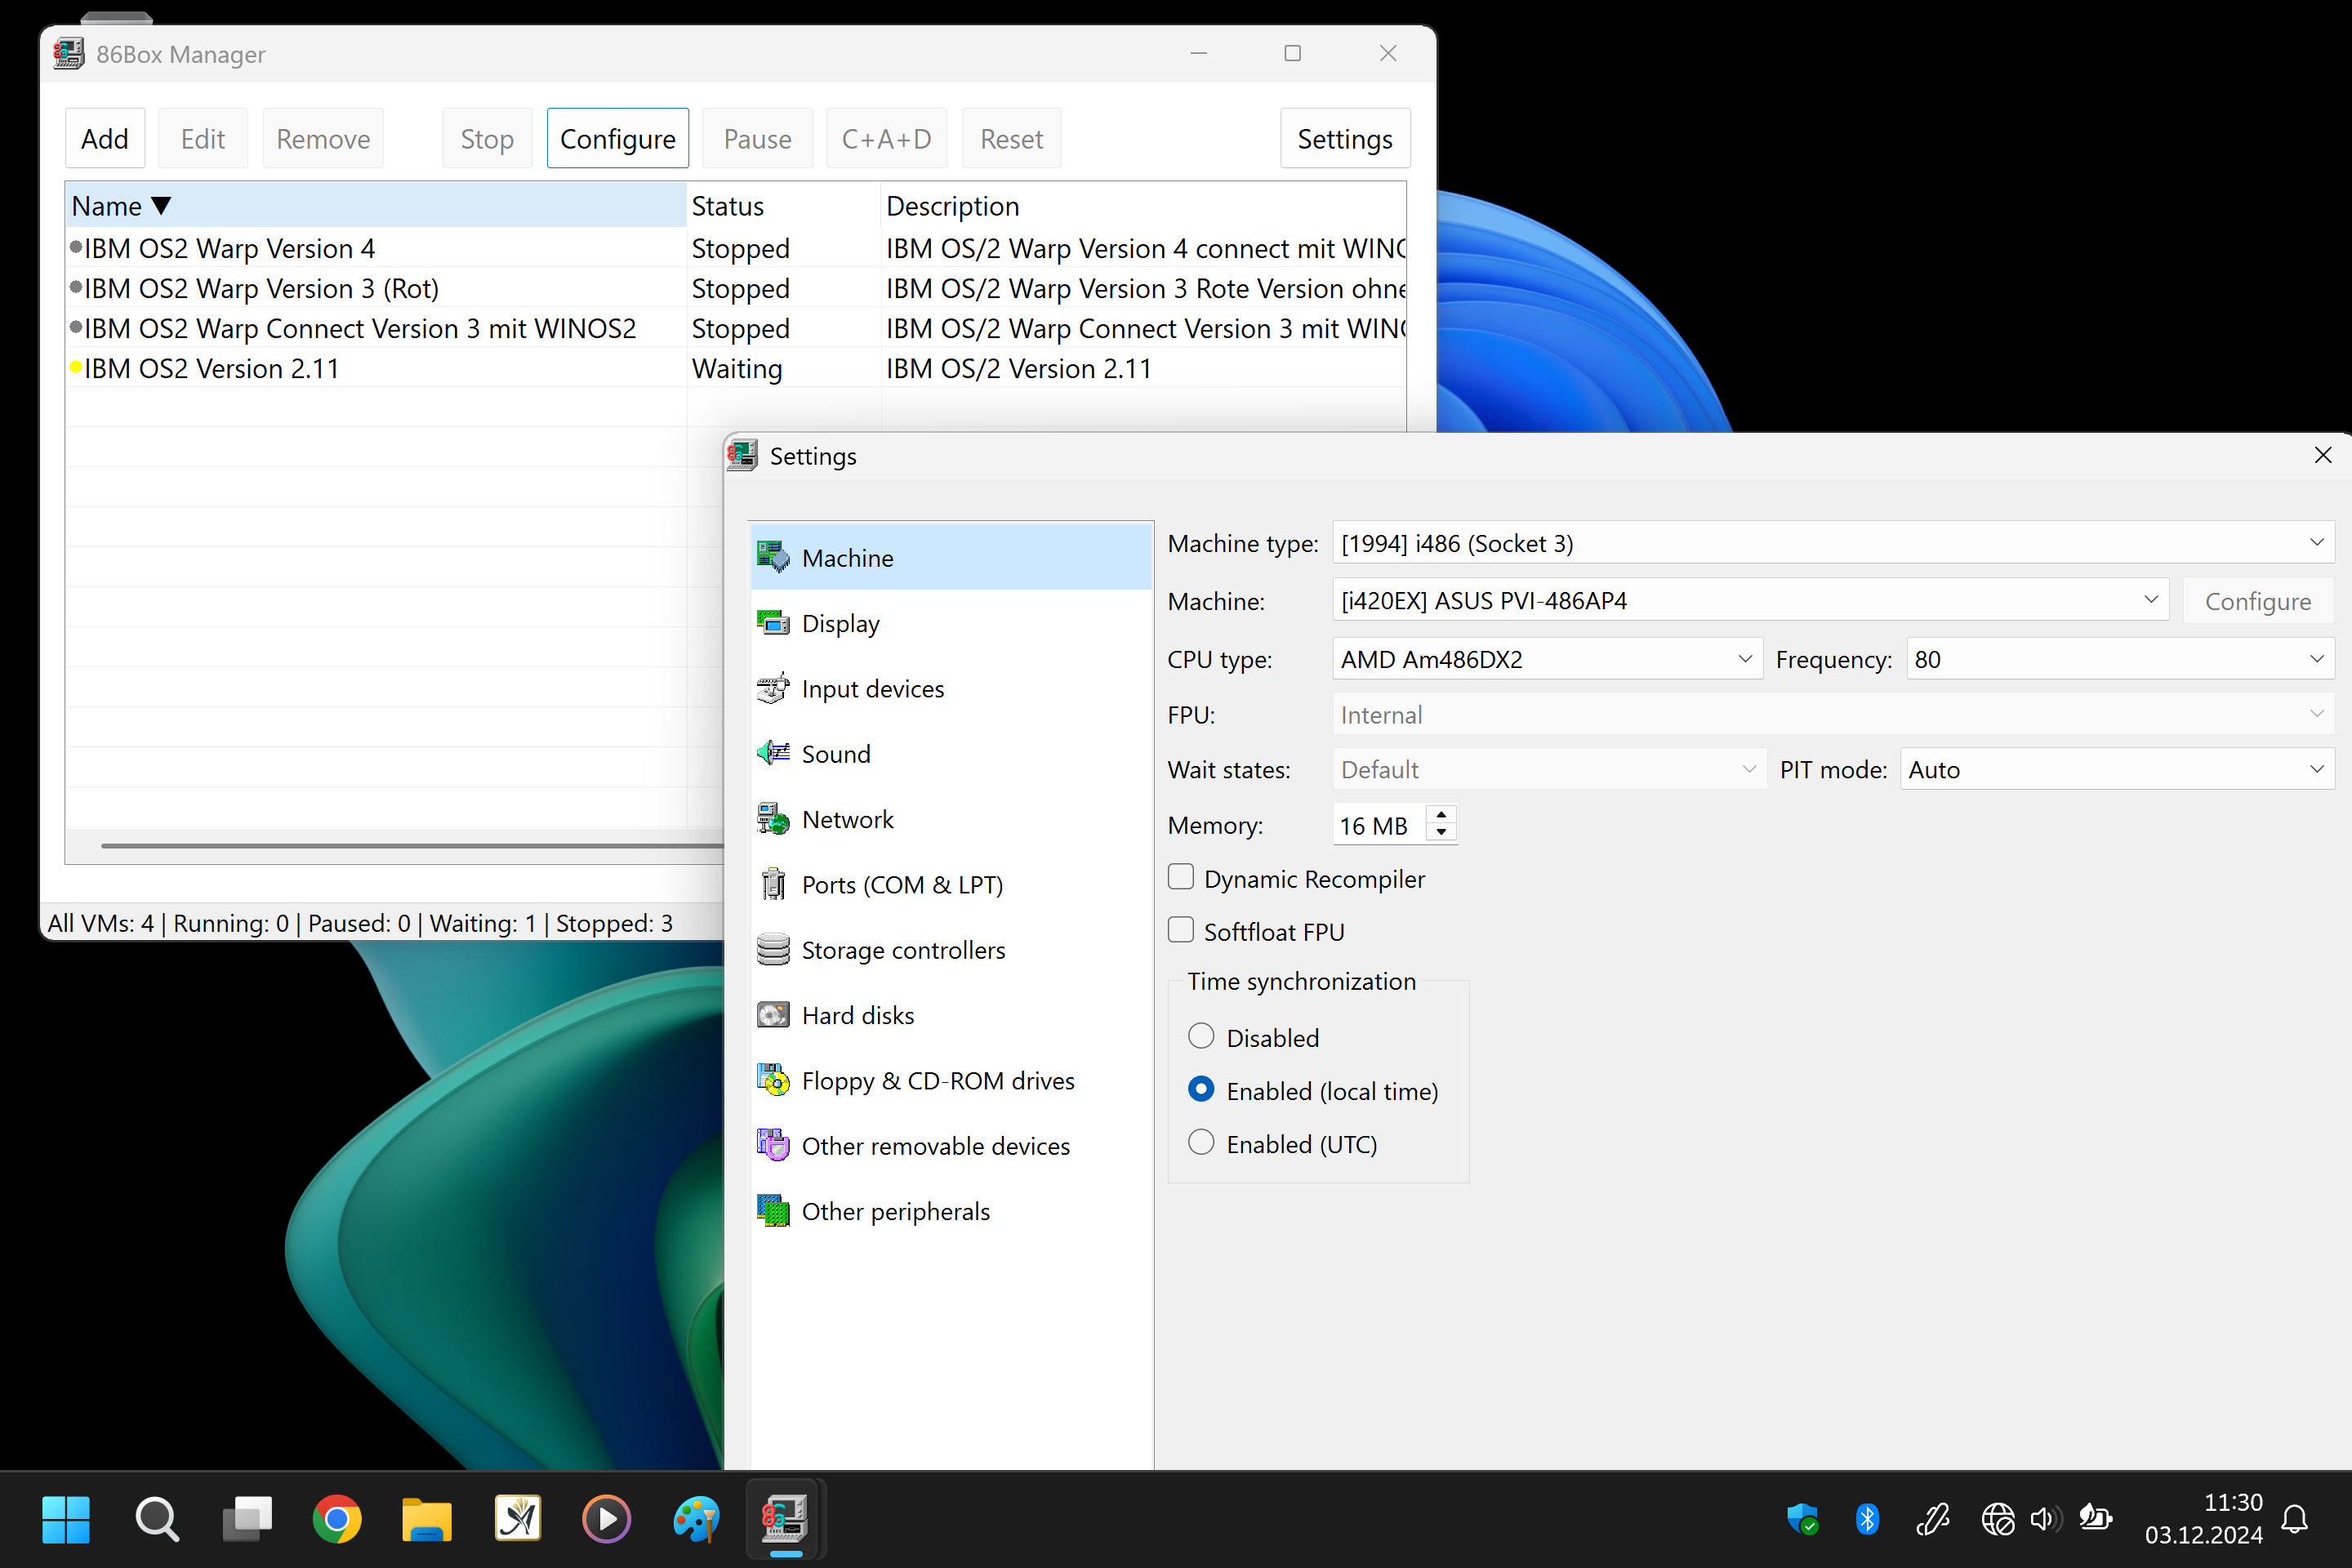Click Configure button beside Machine dropdown
The height and width of the screenshot is (1568, 2352).
pos(2258,601)
